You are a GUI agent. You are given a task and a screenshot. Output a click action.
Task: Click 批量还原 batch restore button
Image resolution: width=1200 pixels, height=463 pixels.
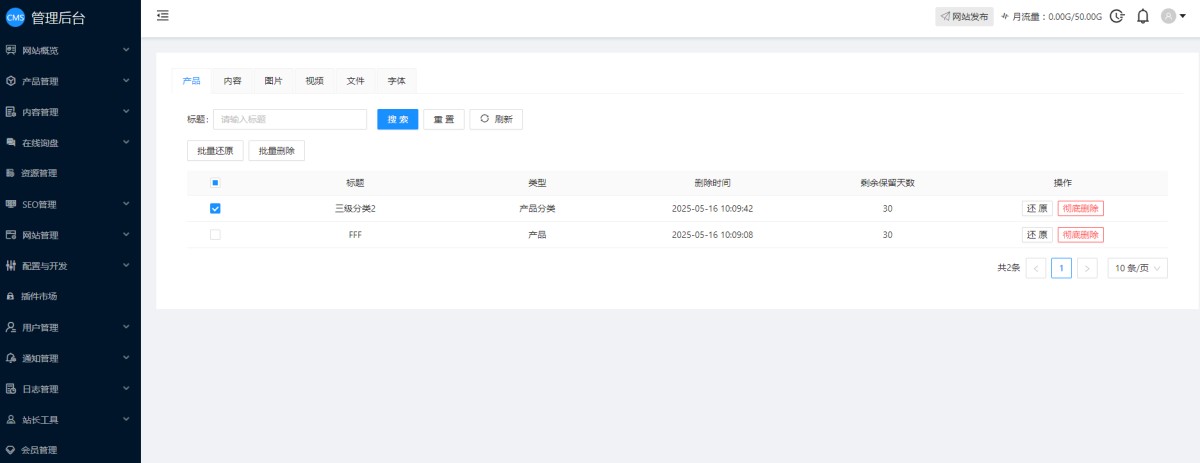[215, 151]
